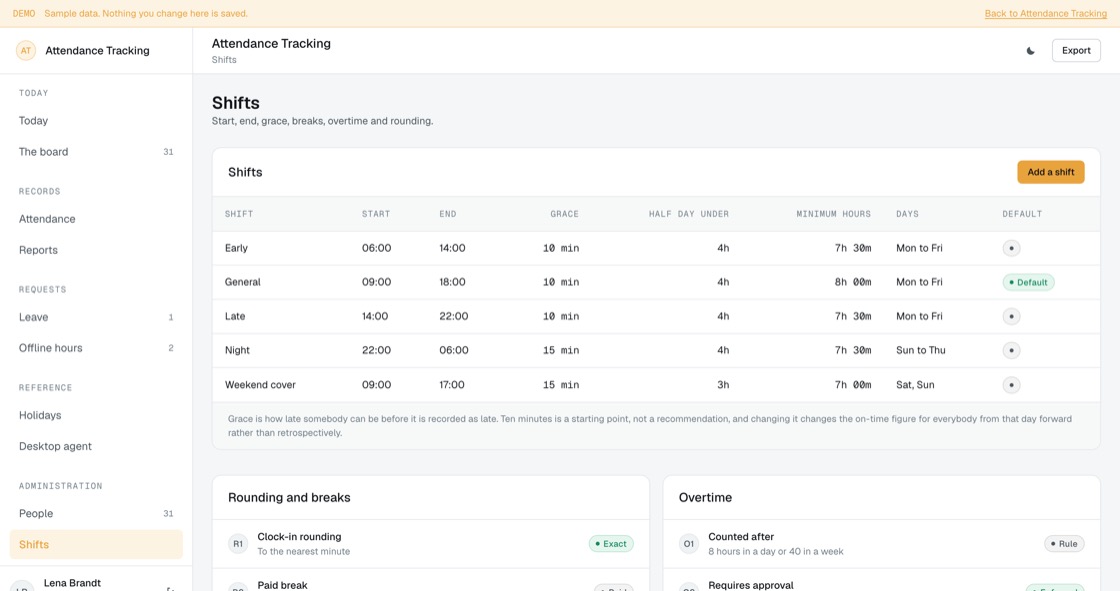Click the Exact badge for clock-in rounding
Screen dimensions: 1120x591
point(611,544)
